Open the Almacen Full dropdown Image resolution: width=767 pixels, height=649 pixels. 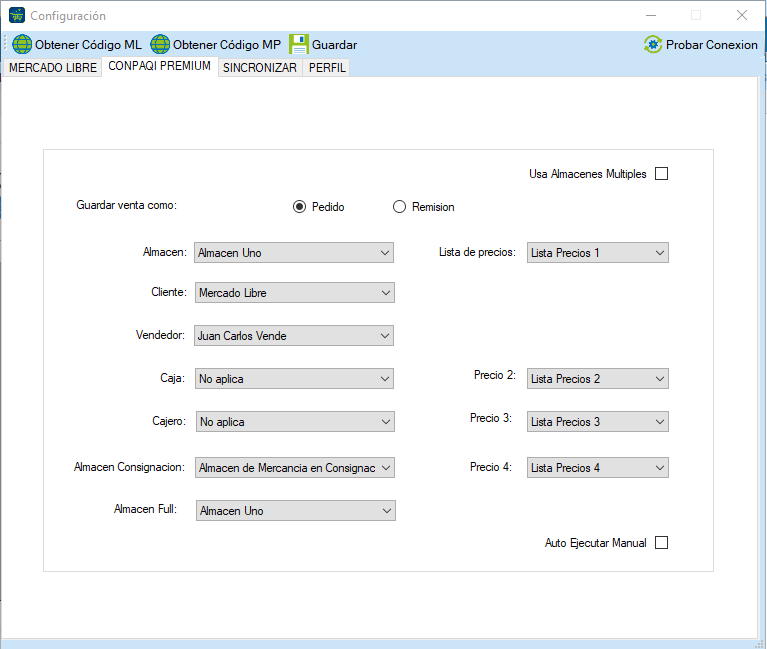click(x=296, y=511)
